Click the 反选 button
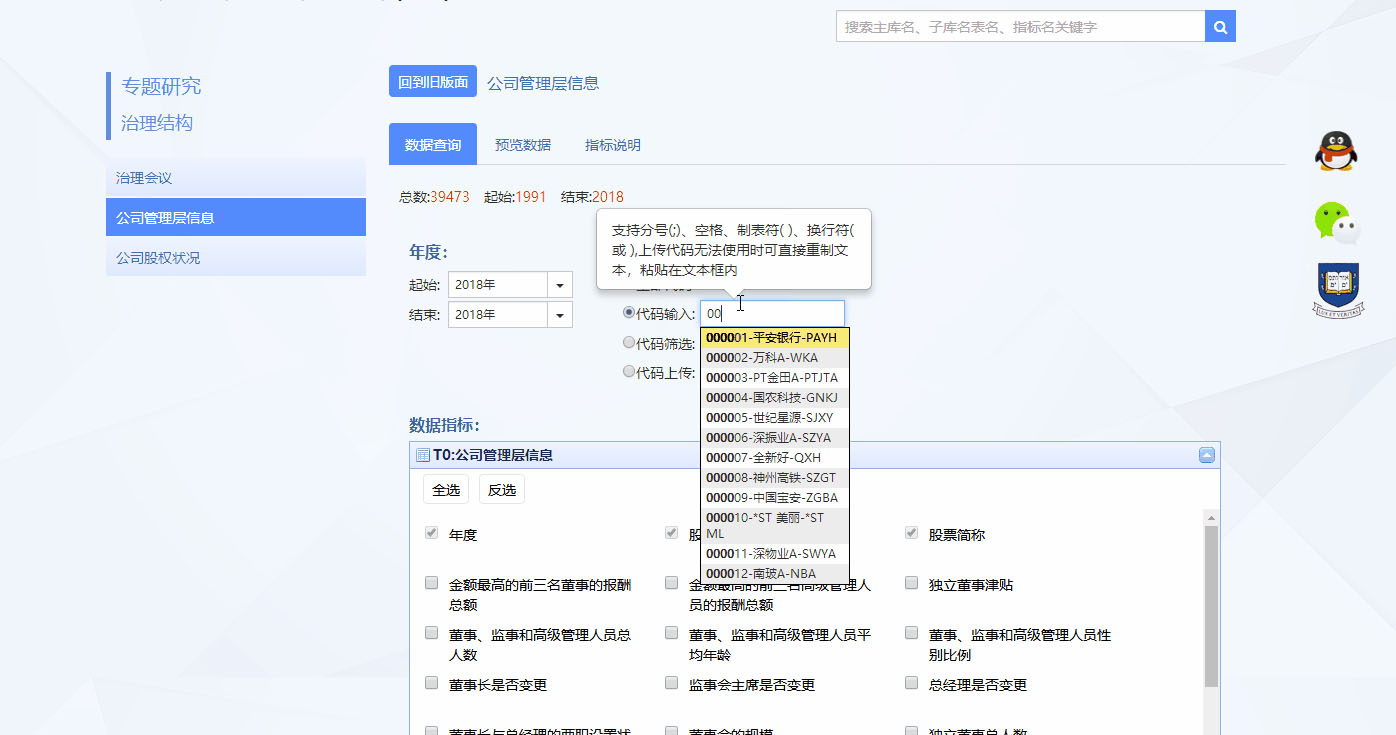 click(502, 490)
